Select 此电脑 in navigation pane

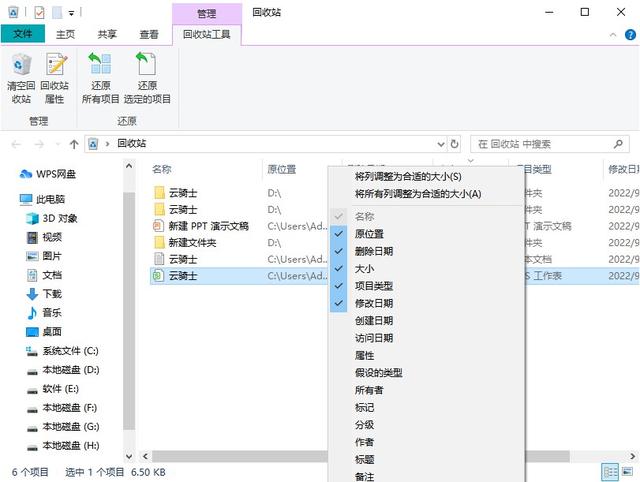click(x=42, y=199)
